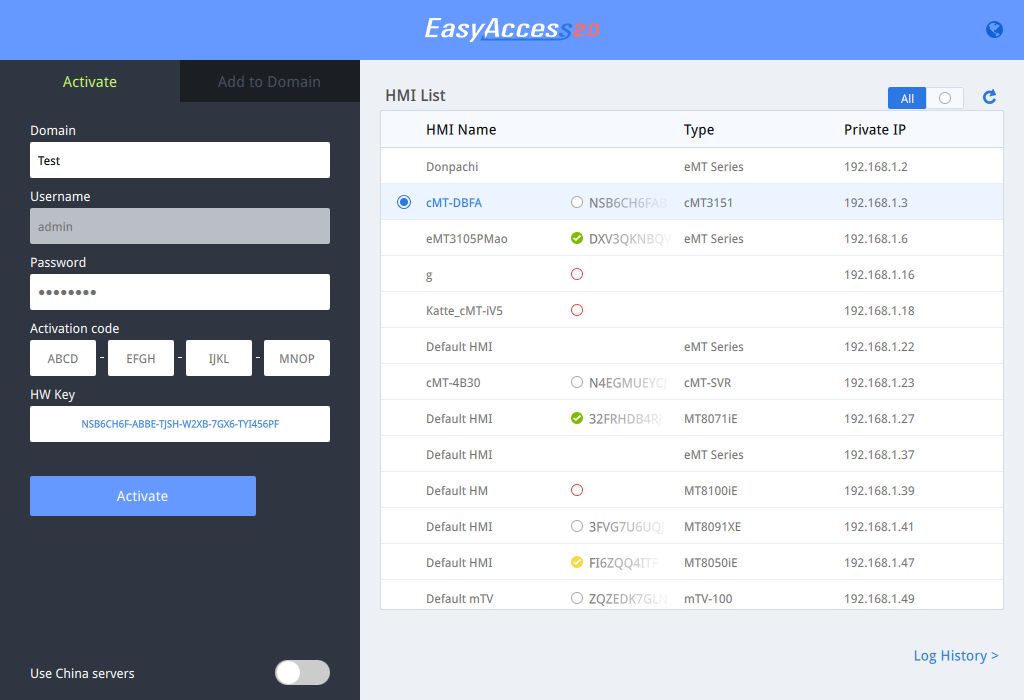Click gray status circle beside ZQZEDK7GLN
The width and height of the screenshot is (1024, 700).
577,598
